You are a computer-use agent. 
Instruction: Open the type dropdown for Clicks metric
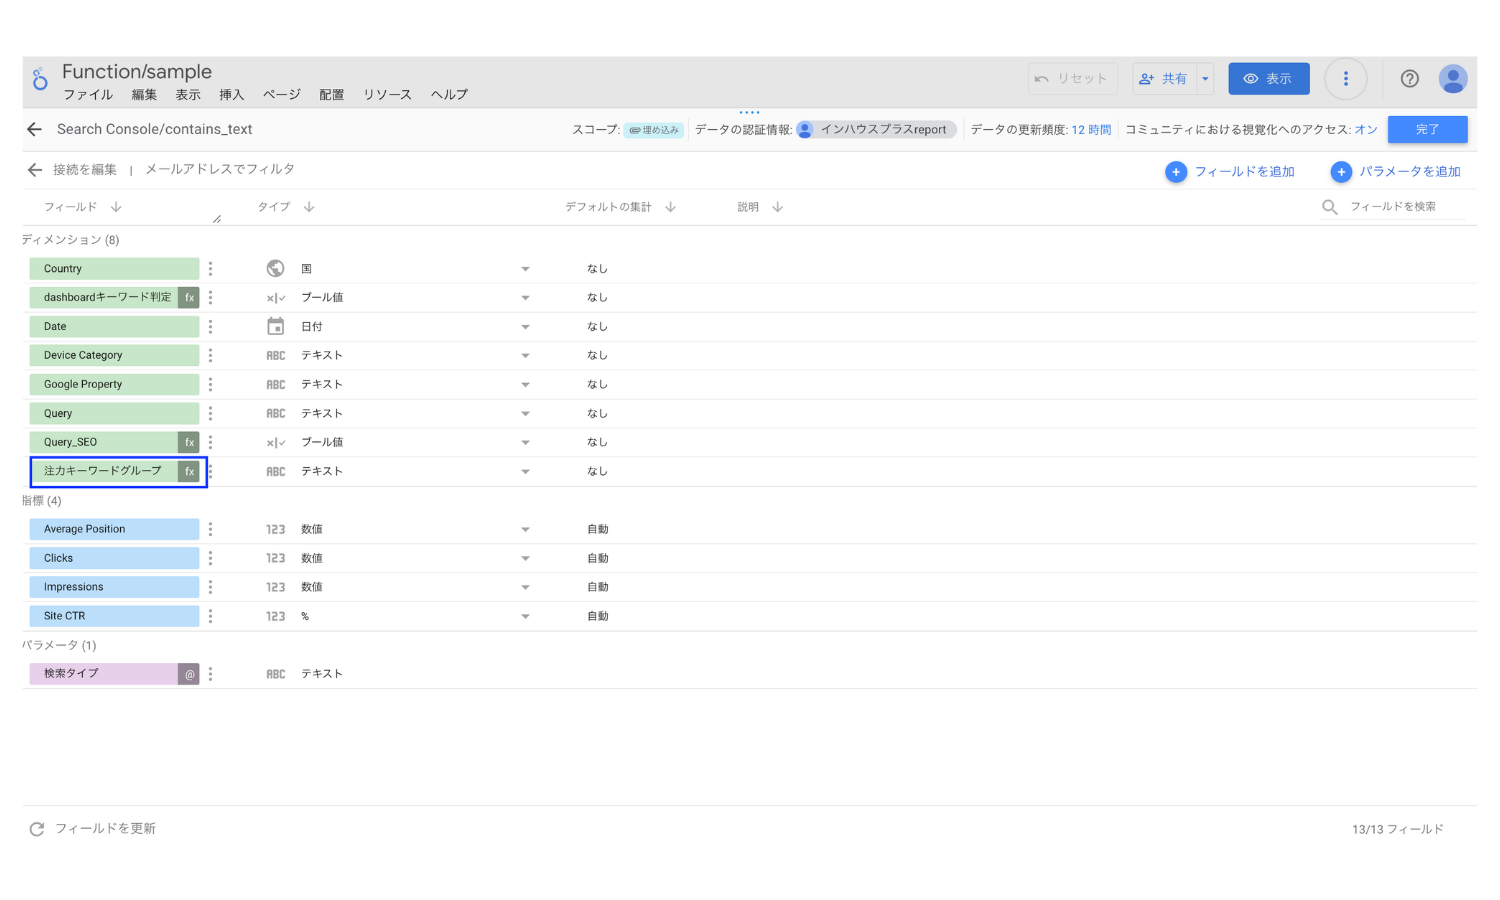(525, 559)
